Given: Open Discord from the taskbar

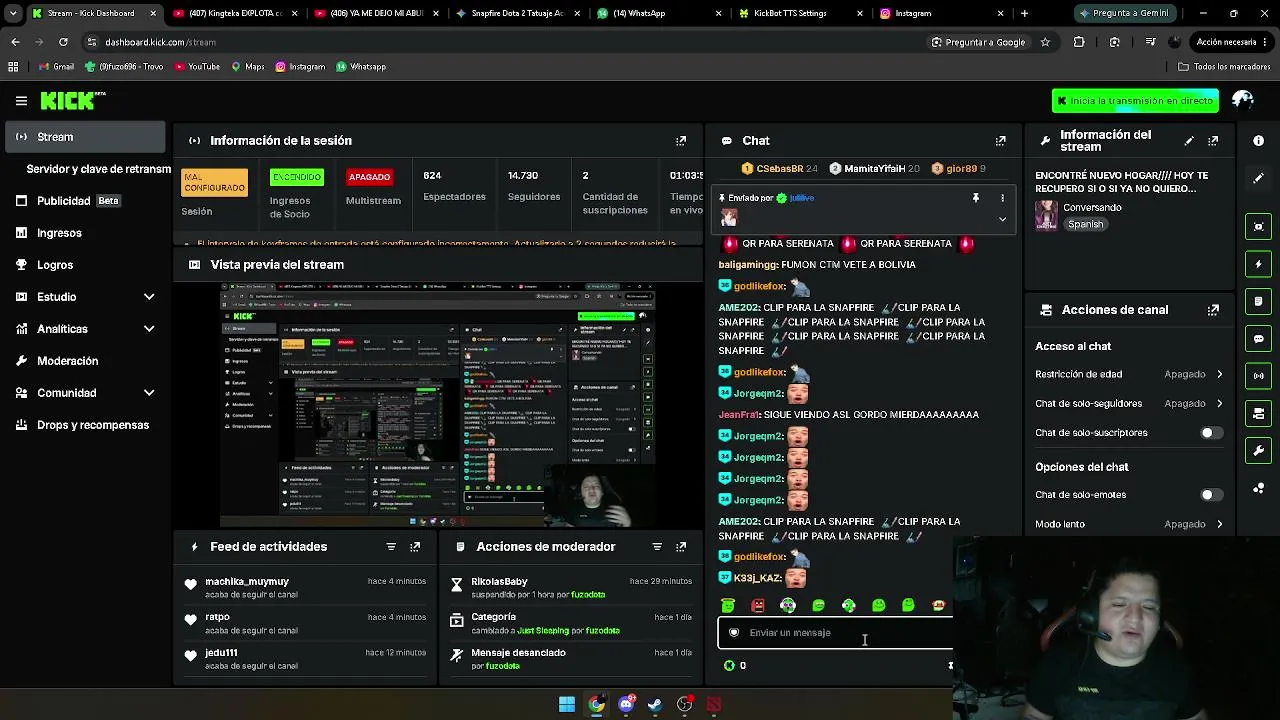Looking at the screenshot, I should point(626,704).
